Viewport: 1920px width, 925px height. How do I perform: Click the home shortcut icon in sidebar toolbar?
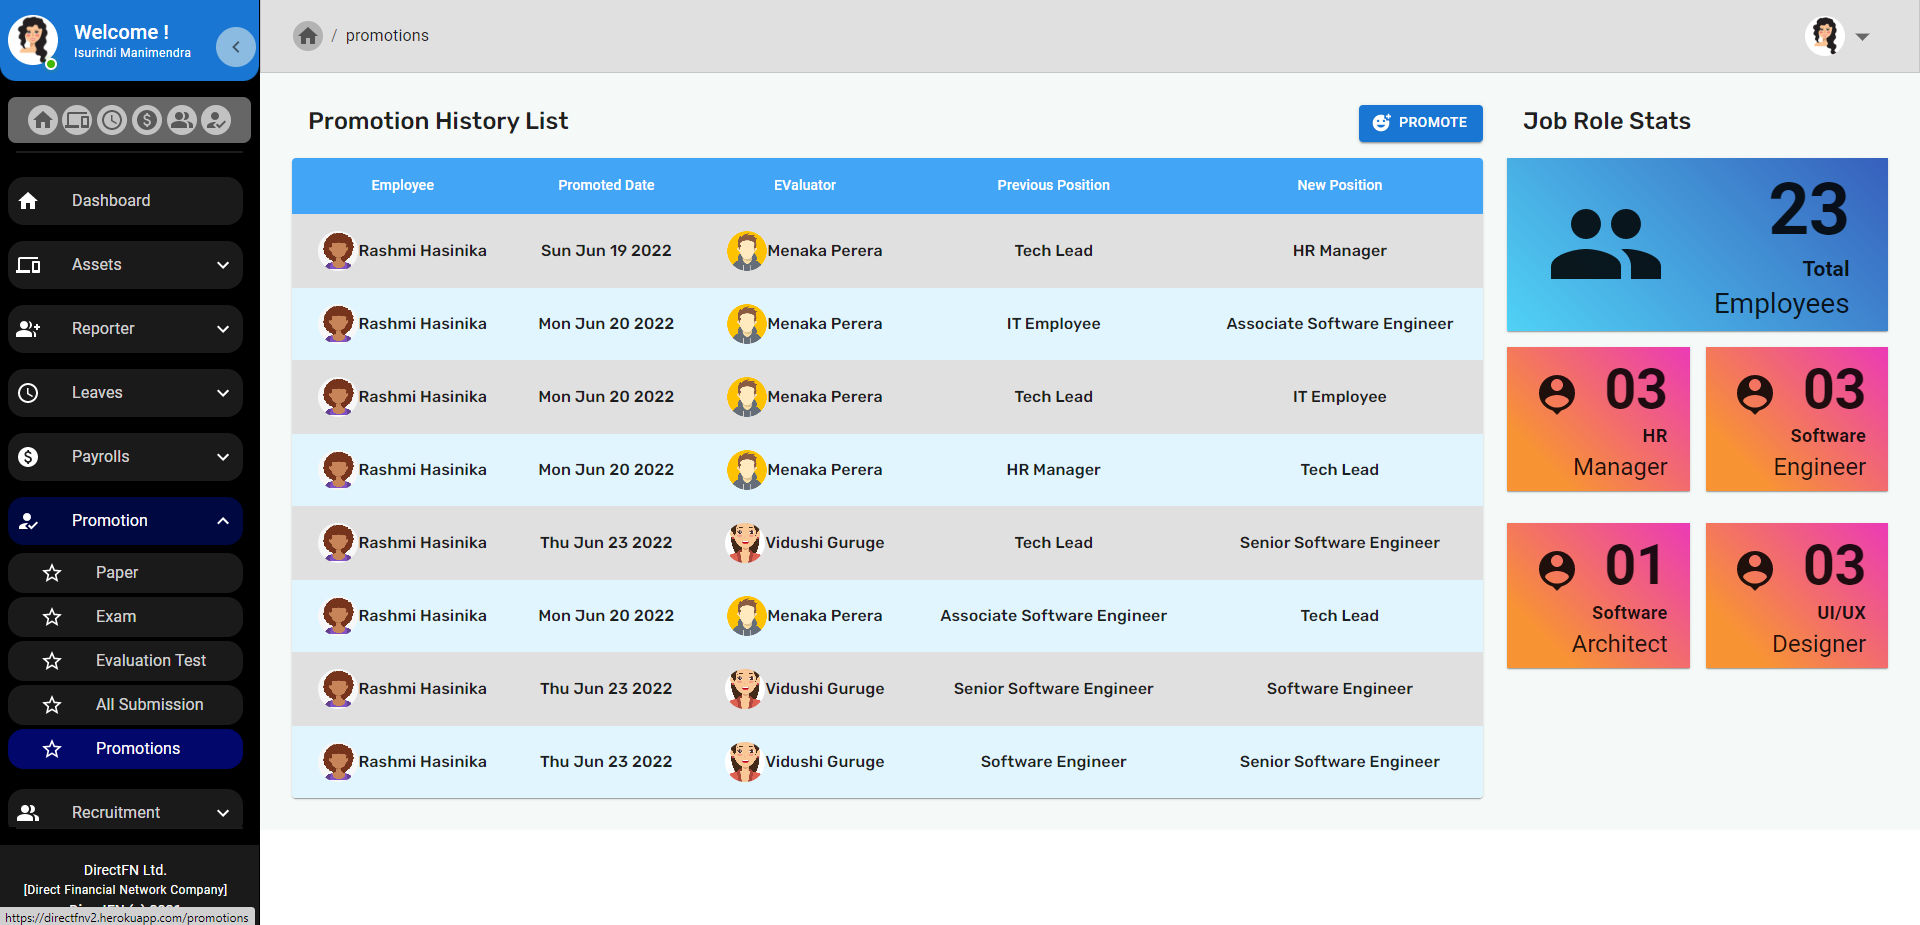(42, 121)
